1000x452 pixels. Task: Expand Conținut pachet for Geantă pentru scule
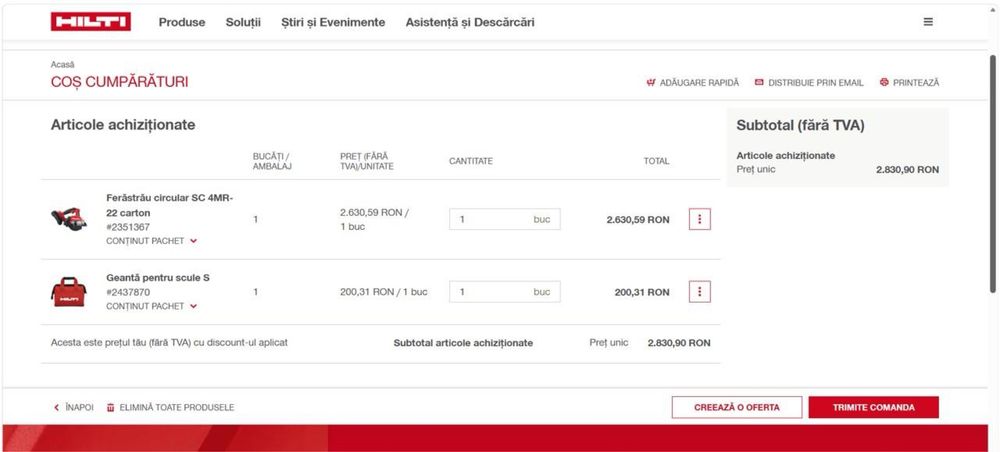tap(152, 306)
